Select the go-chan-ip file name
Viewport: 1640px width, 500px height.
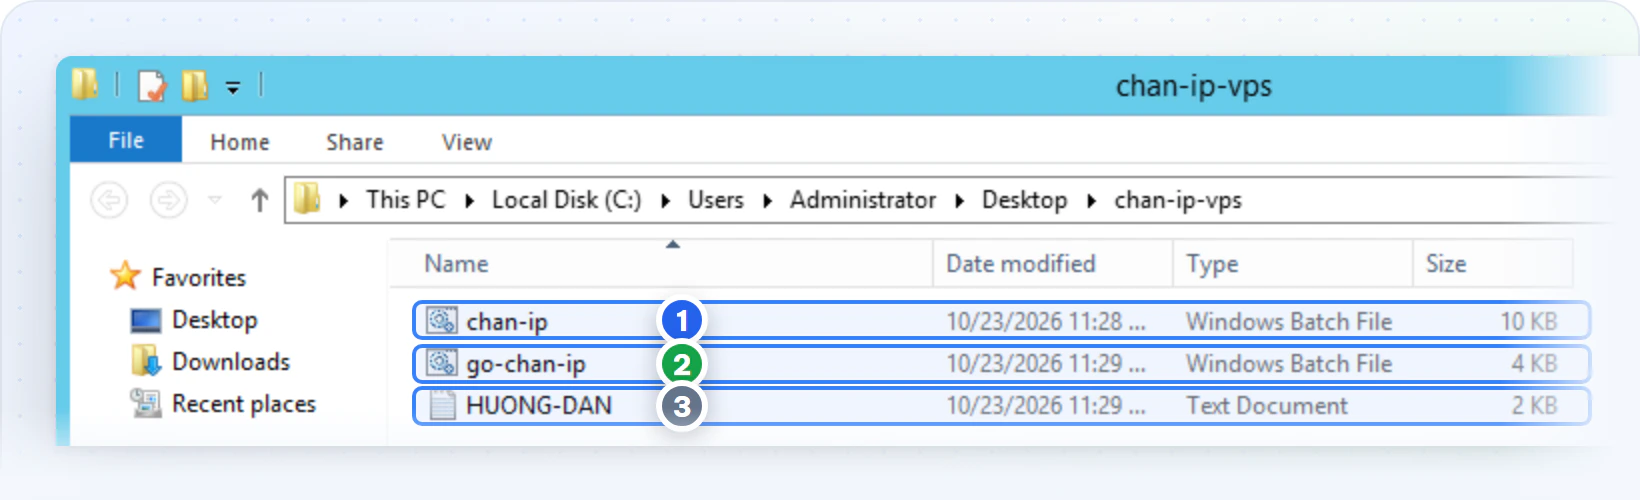point(526,364)
